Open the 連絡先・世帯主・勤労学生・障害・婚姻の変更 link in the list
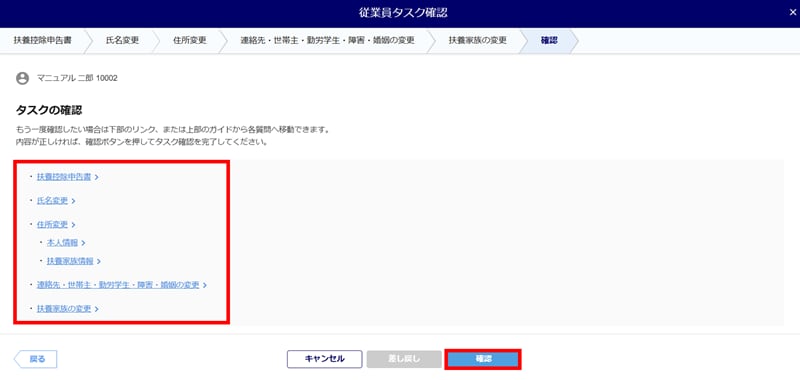Screen dimensions: 800x380 coord(118,285)
